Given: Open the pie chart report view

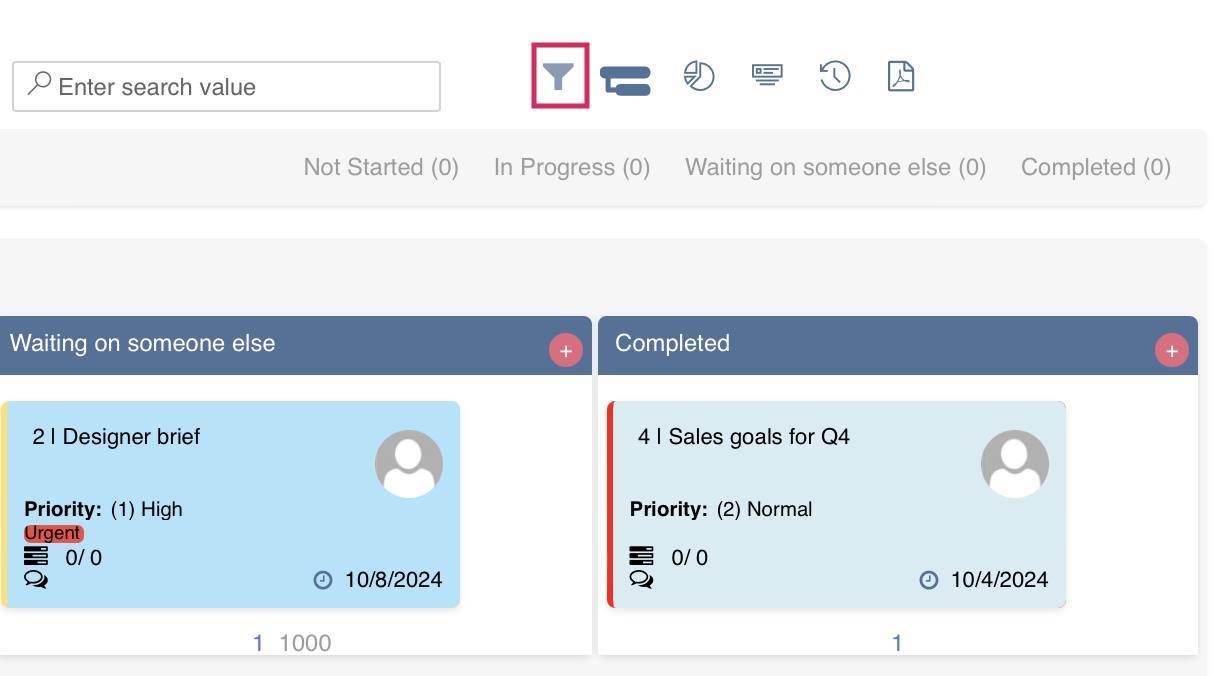Looking at the screenshot, I should (699, 75).
